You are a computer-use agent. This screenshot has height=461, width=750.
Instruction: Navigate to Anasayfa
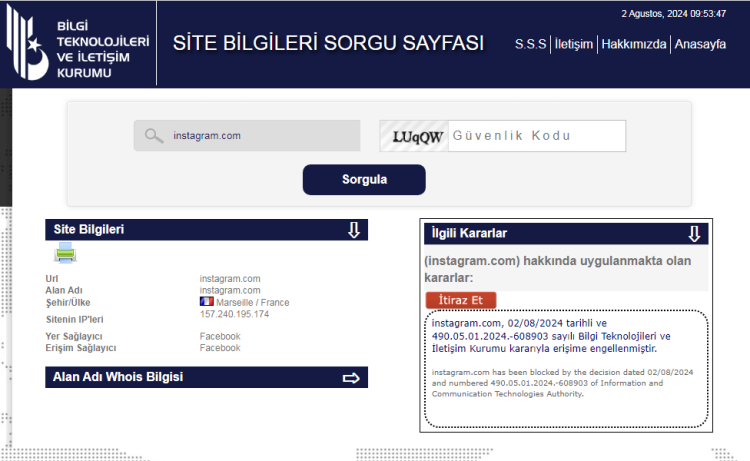pos(700,44)
